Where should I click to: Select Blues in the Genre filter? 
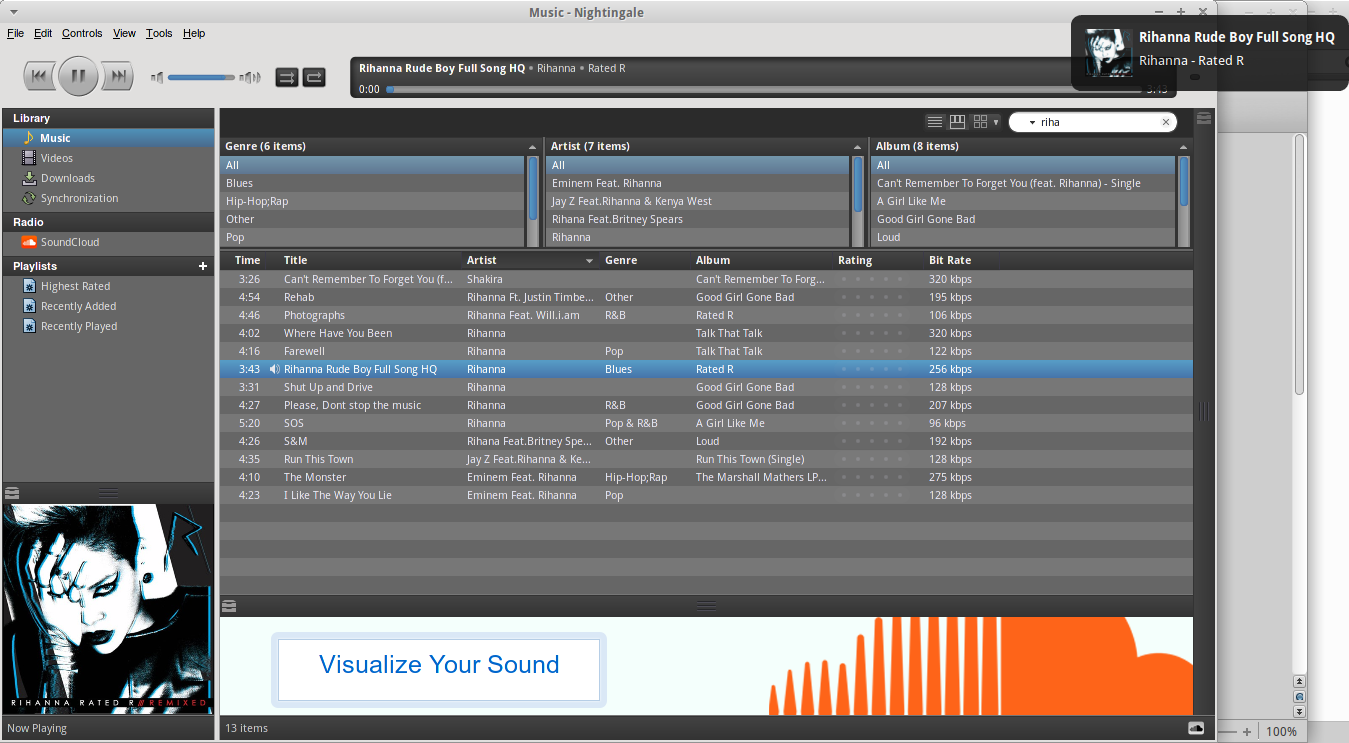pos(372,183)
